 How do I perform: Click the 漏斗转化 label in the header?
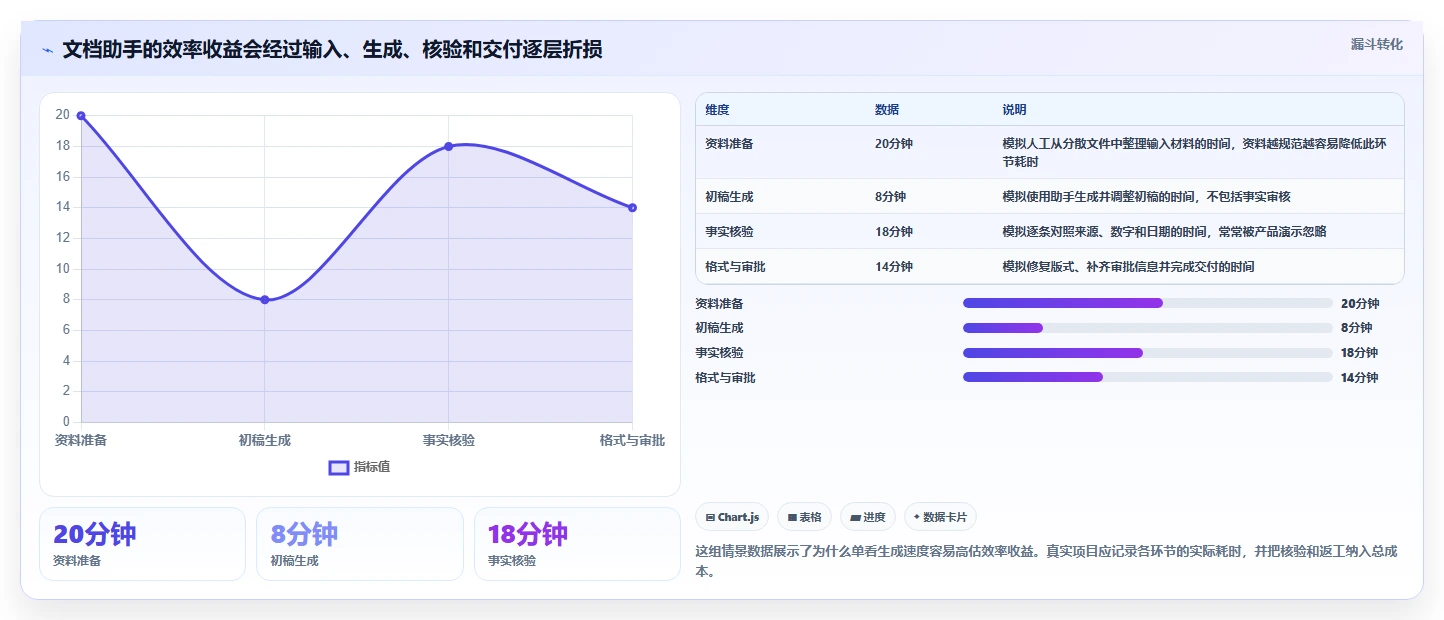[x=1377, y=45]
